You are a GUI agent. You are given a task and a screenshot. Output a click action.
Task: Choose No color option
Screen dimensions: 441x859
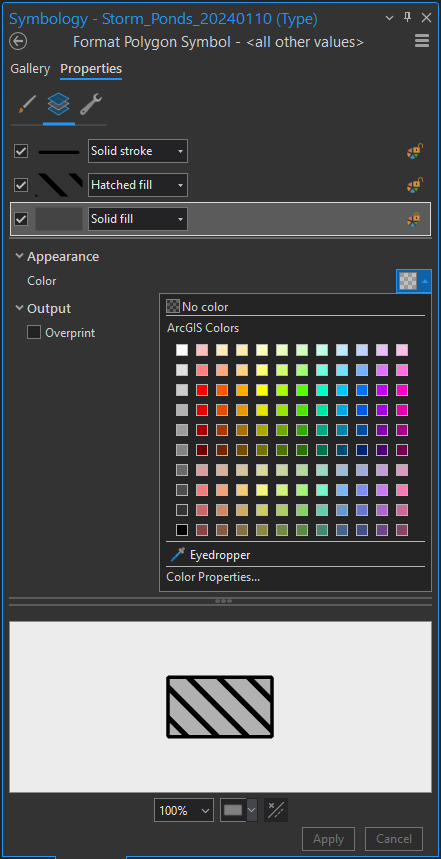(x=197, y=307)
